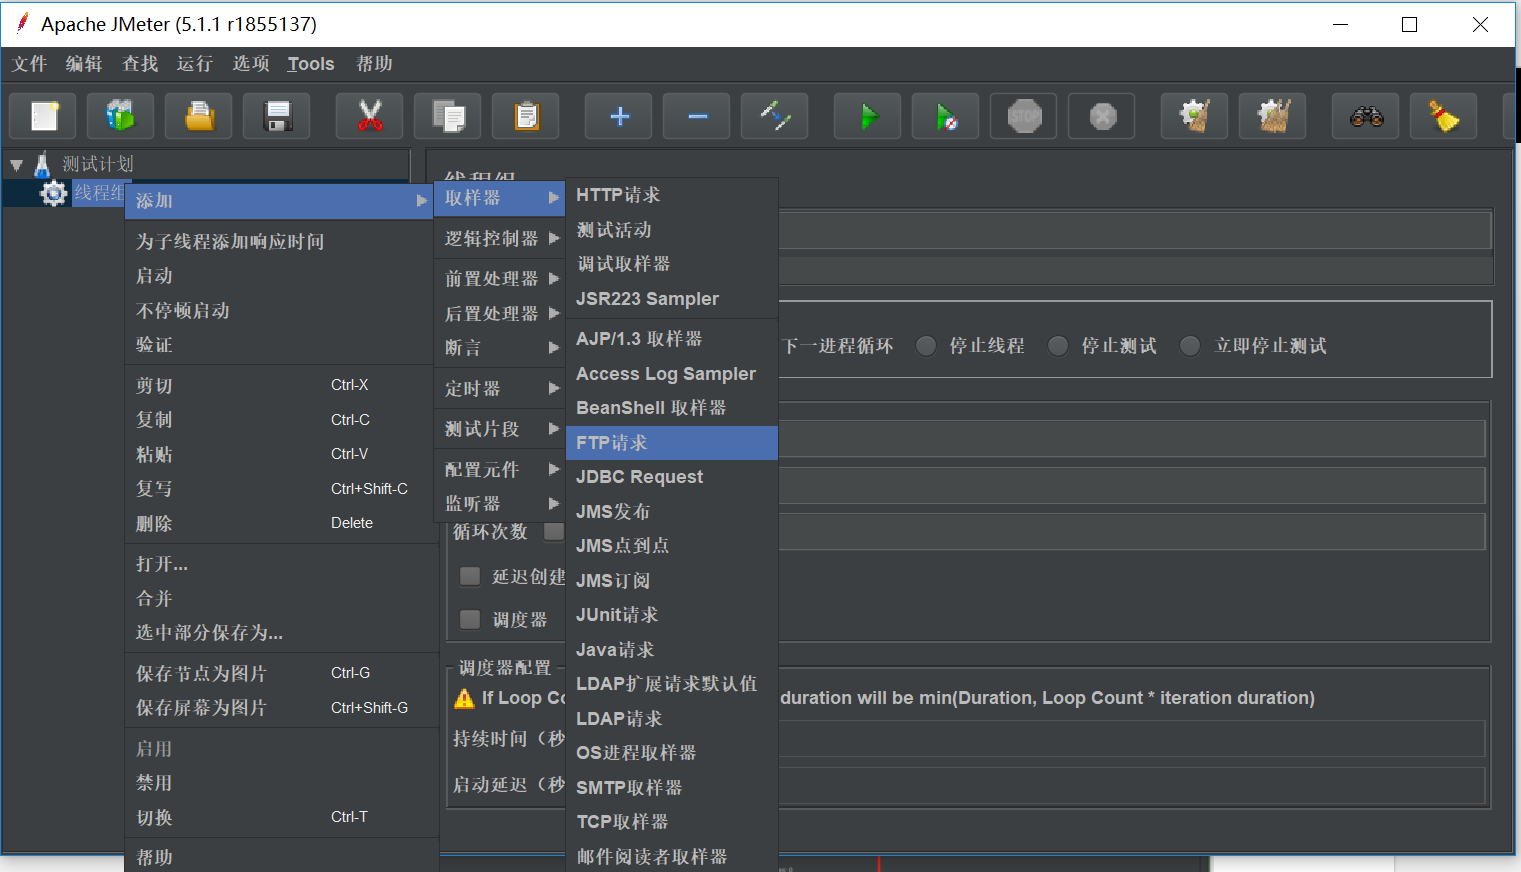The height and width of the screenshot is (872, 1521).
Task: Expand the 前置处理器 submenu
Action: [x=500, y=278]
